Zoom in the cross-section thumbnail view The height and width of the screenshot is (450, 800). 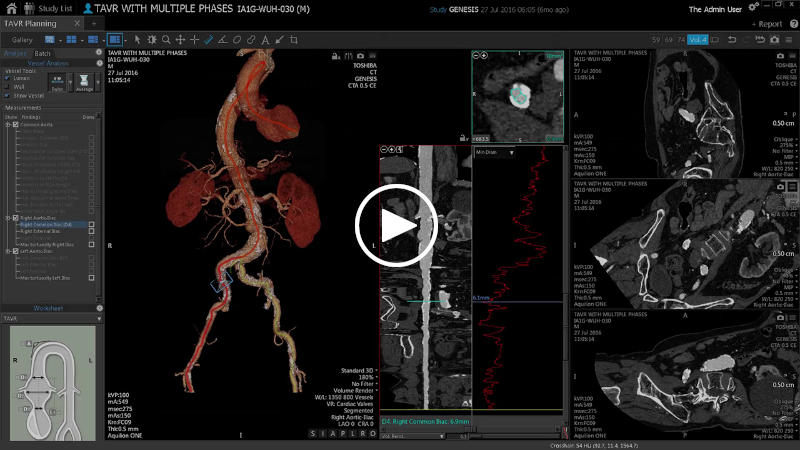click(x=484, y=55)
